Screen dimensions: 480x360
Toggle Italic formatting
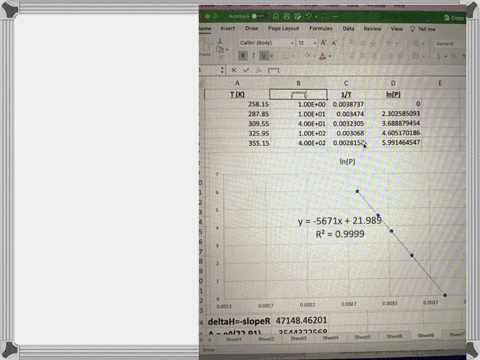tap(253, 56)
